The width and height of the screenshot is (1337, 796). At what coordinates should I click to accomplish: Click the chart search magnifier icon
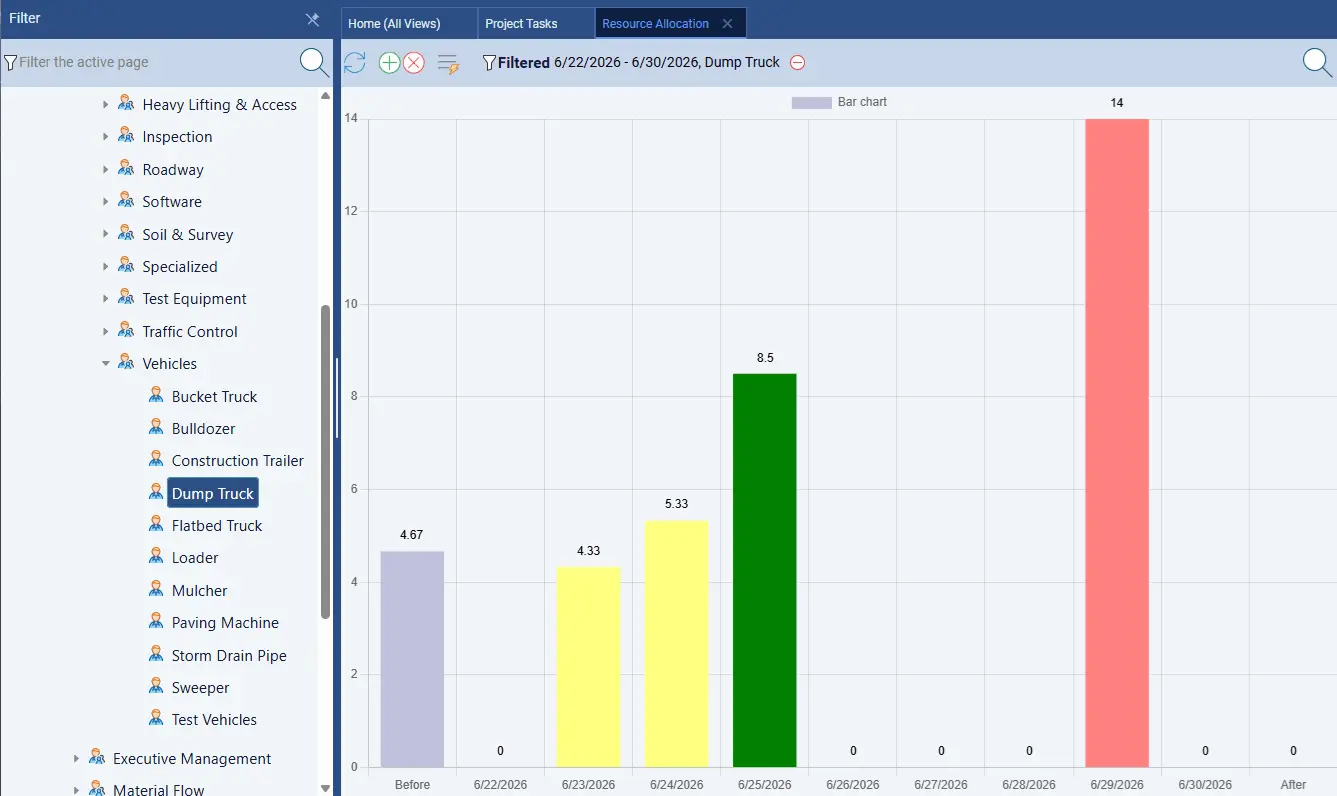1317,62
